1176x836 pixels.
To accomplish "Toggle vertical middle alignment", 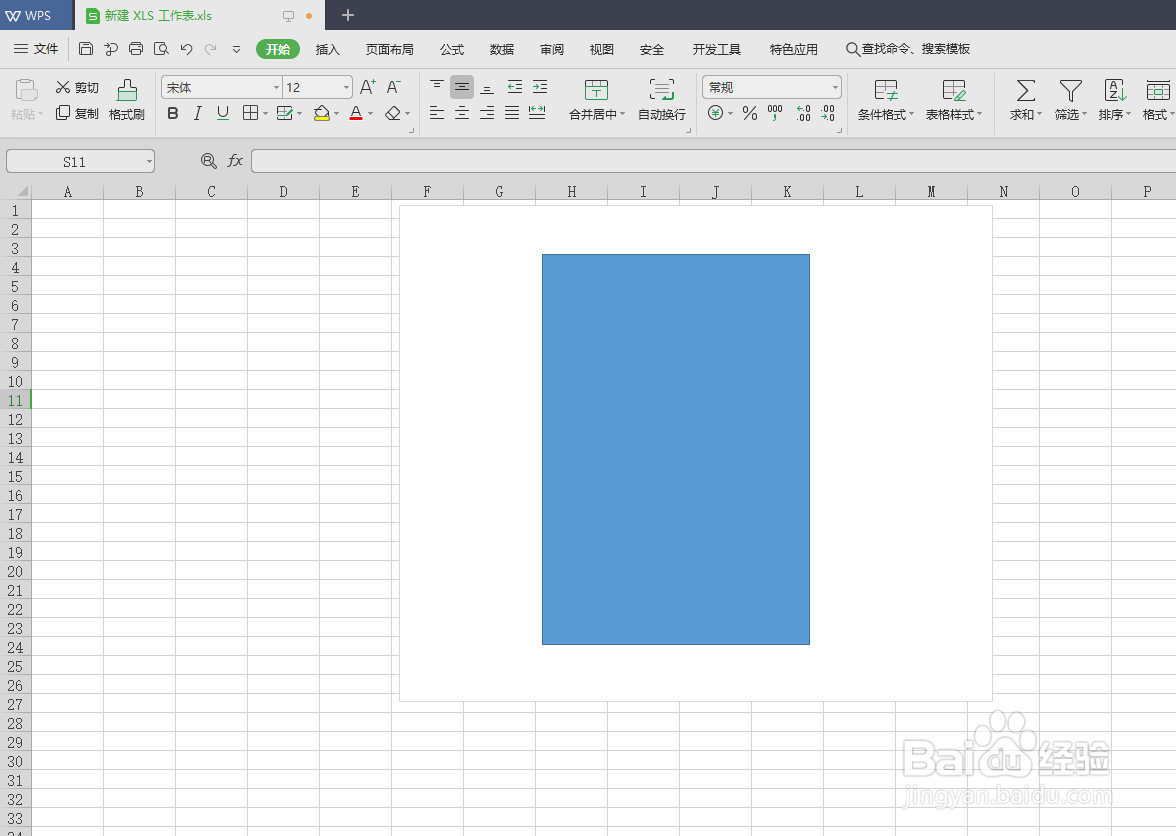I will [x=462, y=87].
